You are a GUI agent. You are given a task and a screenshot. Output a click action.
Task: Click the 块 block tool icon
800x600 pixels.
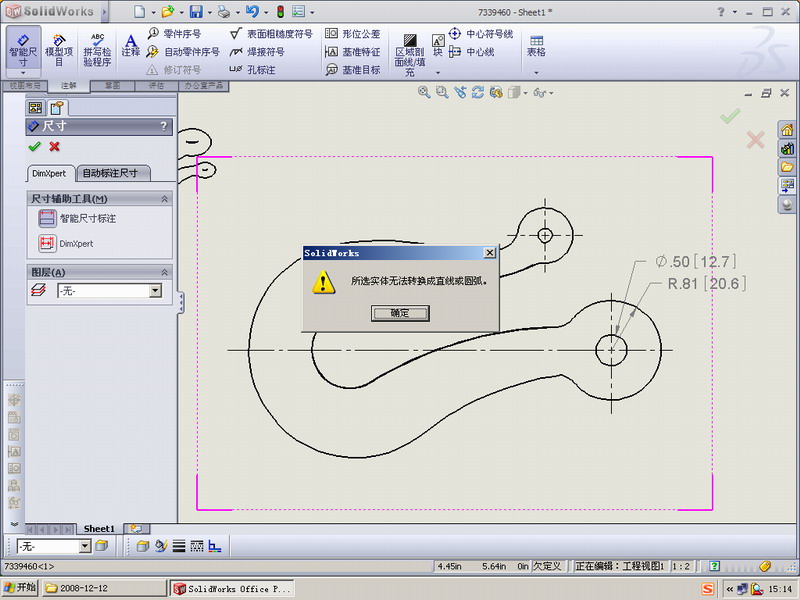click(438, 45)
